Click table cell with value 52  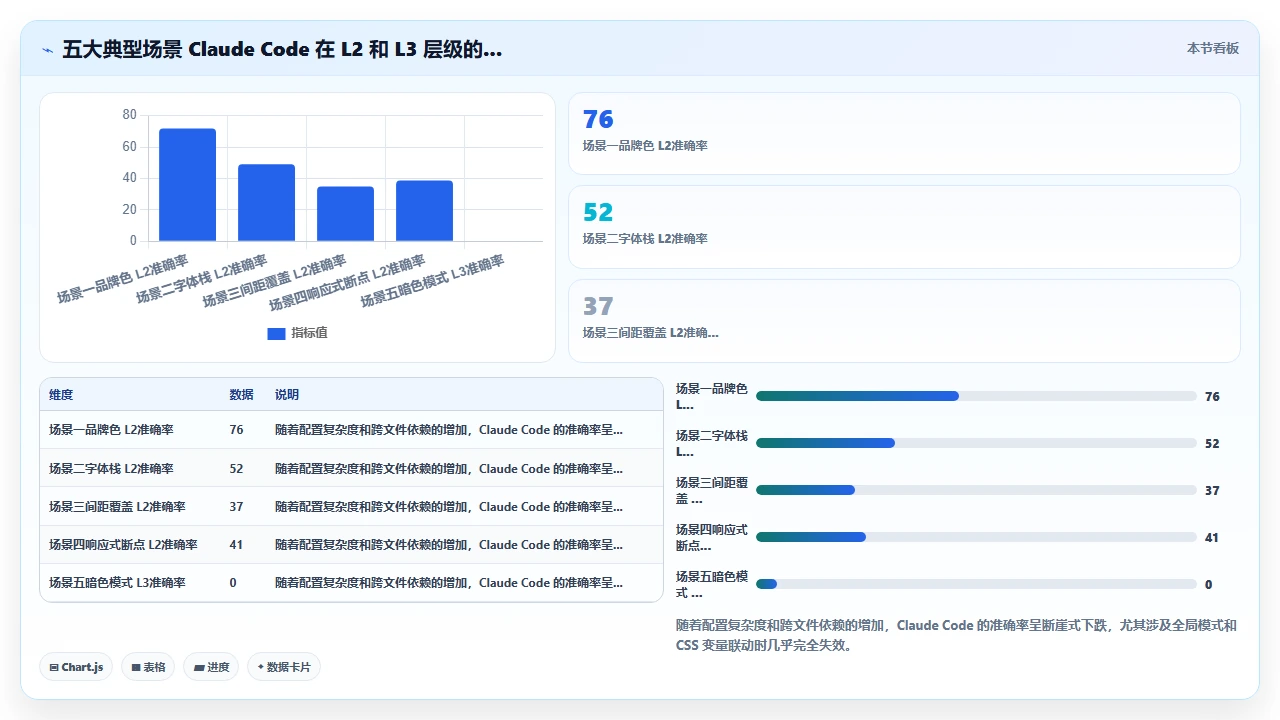coord(236,468)
